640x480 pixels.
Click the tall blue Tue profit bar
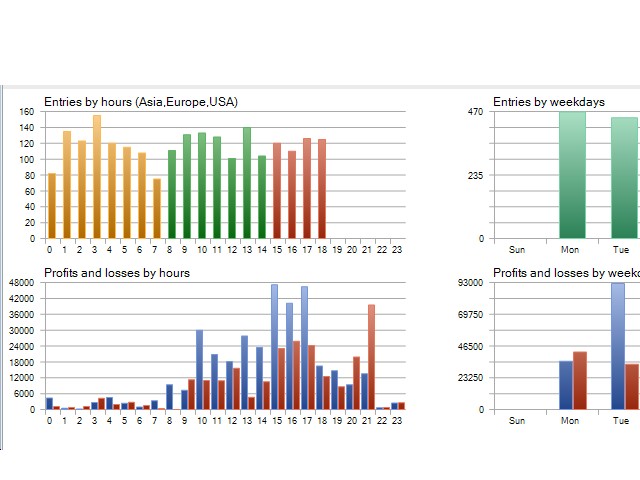[618, 346]
